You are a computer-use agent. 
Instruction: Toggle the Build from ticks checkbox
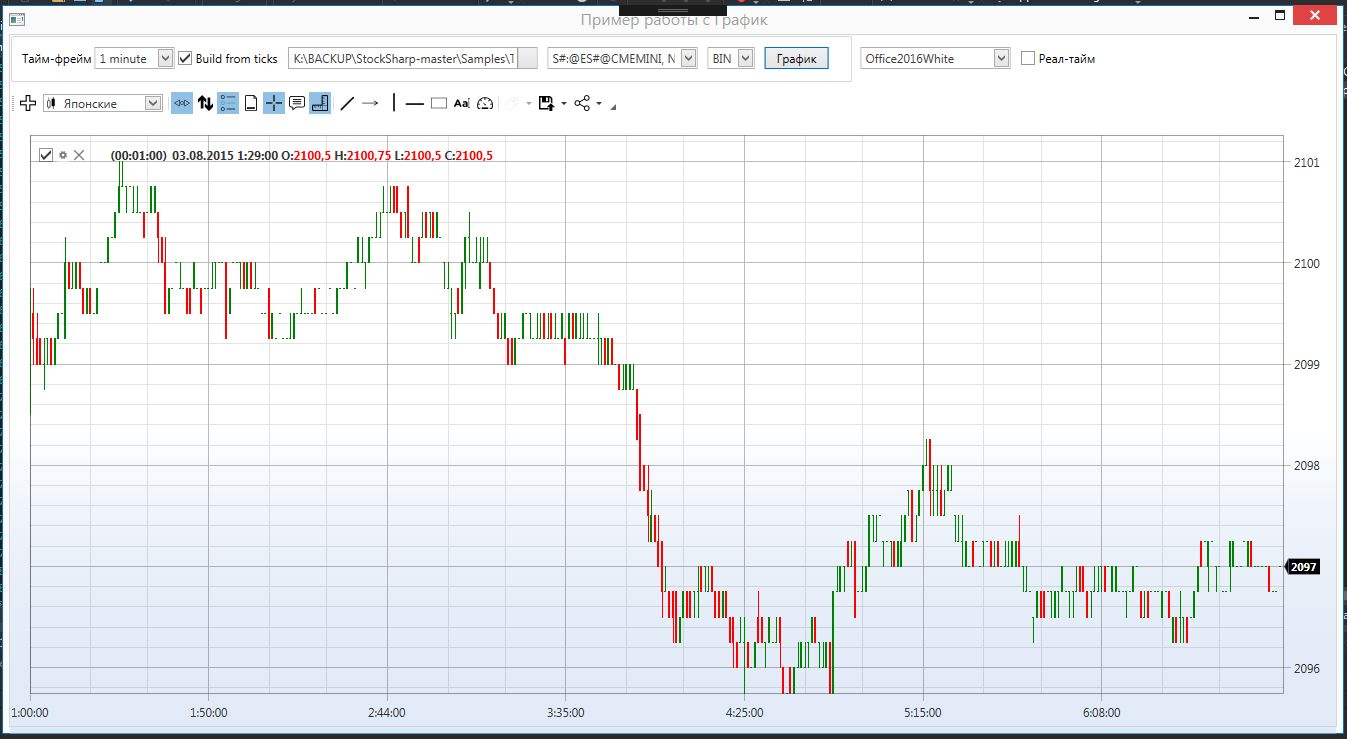point(184,59)
